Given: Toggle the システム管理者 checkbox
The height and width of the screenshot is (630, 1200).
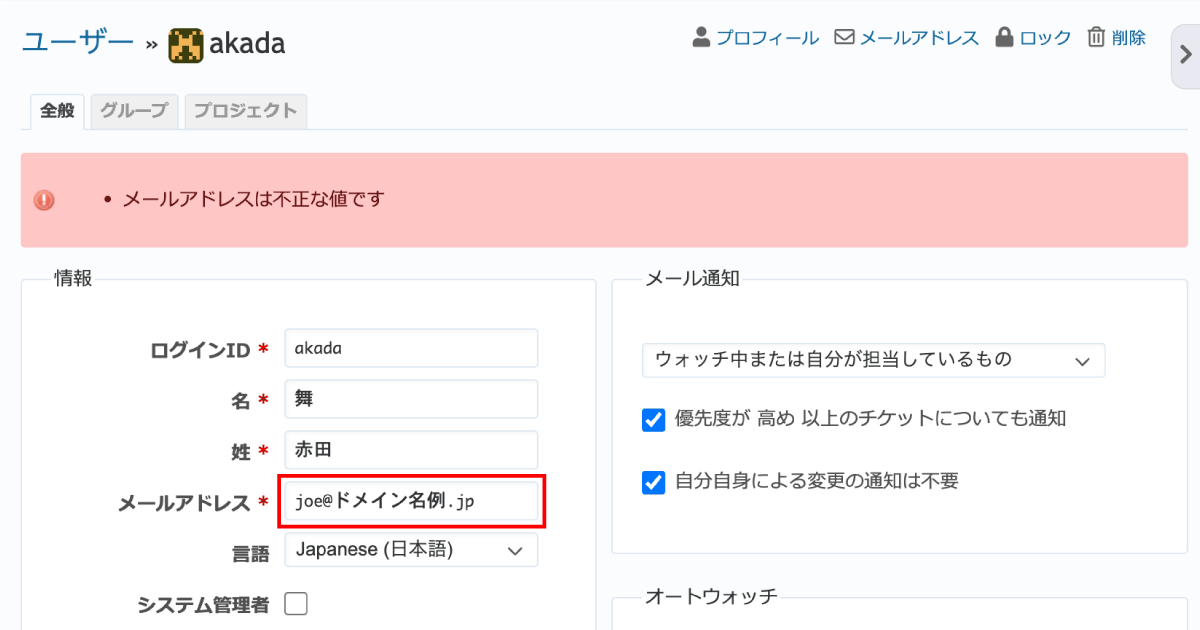Looking at the screenshot, I should click(x=296, y=604).
